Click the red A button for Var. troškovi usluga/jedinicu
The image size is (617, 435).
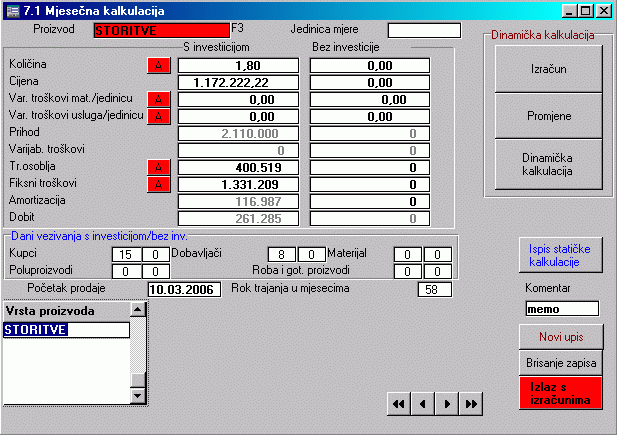click(x=159, y=117)
